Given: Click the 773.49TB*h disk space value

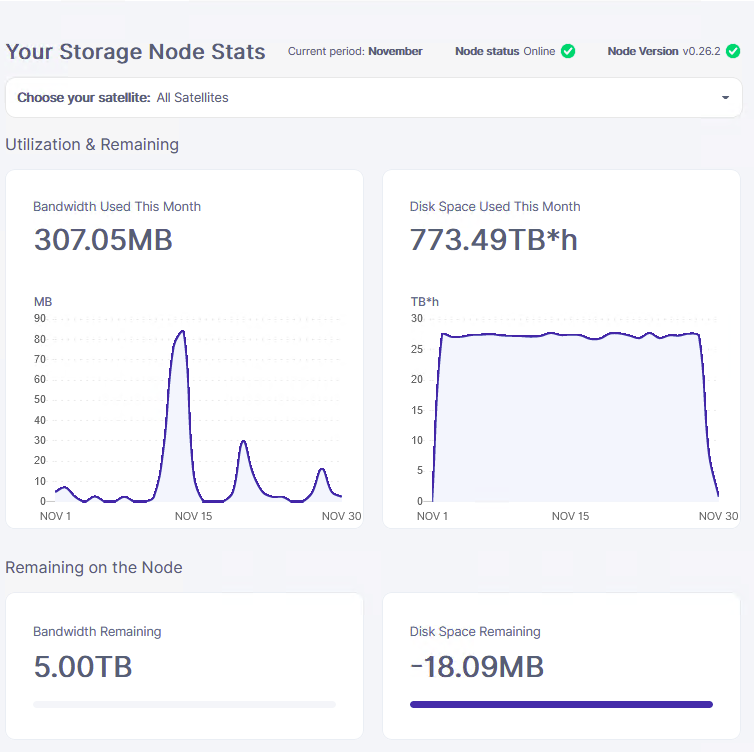Looking at the screenshot, I should pyautogui.click(x=493, y=240).
